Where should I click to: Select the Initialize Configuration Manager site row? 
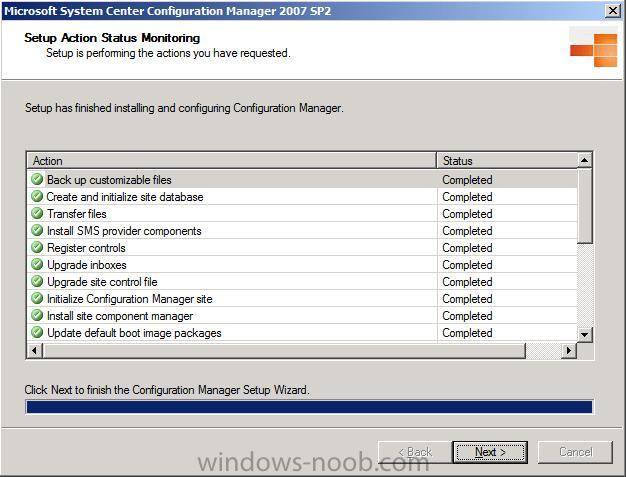tap(302, 299)
